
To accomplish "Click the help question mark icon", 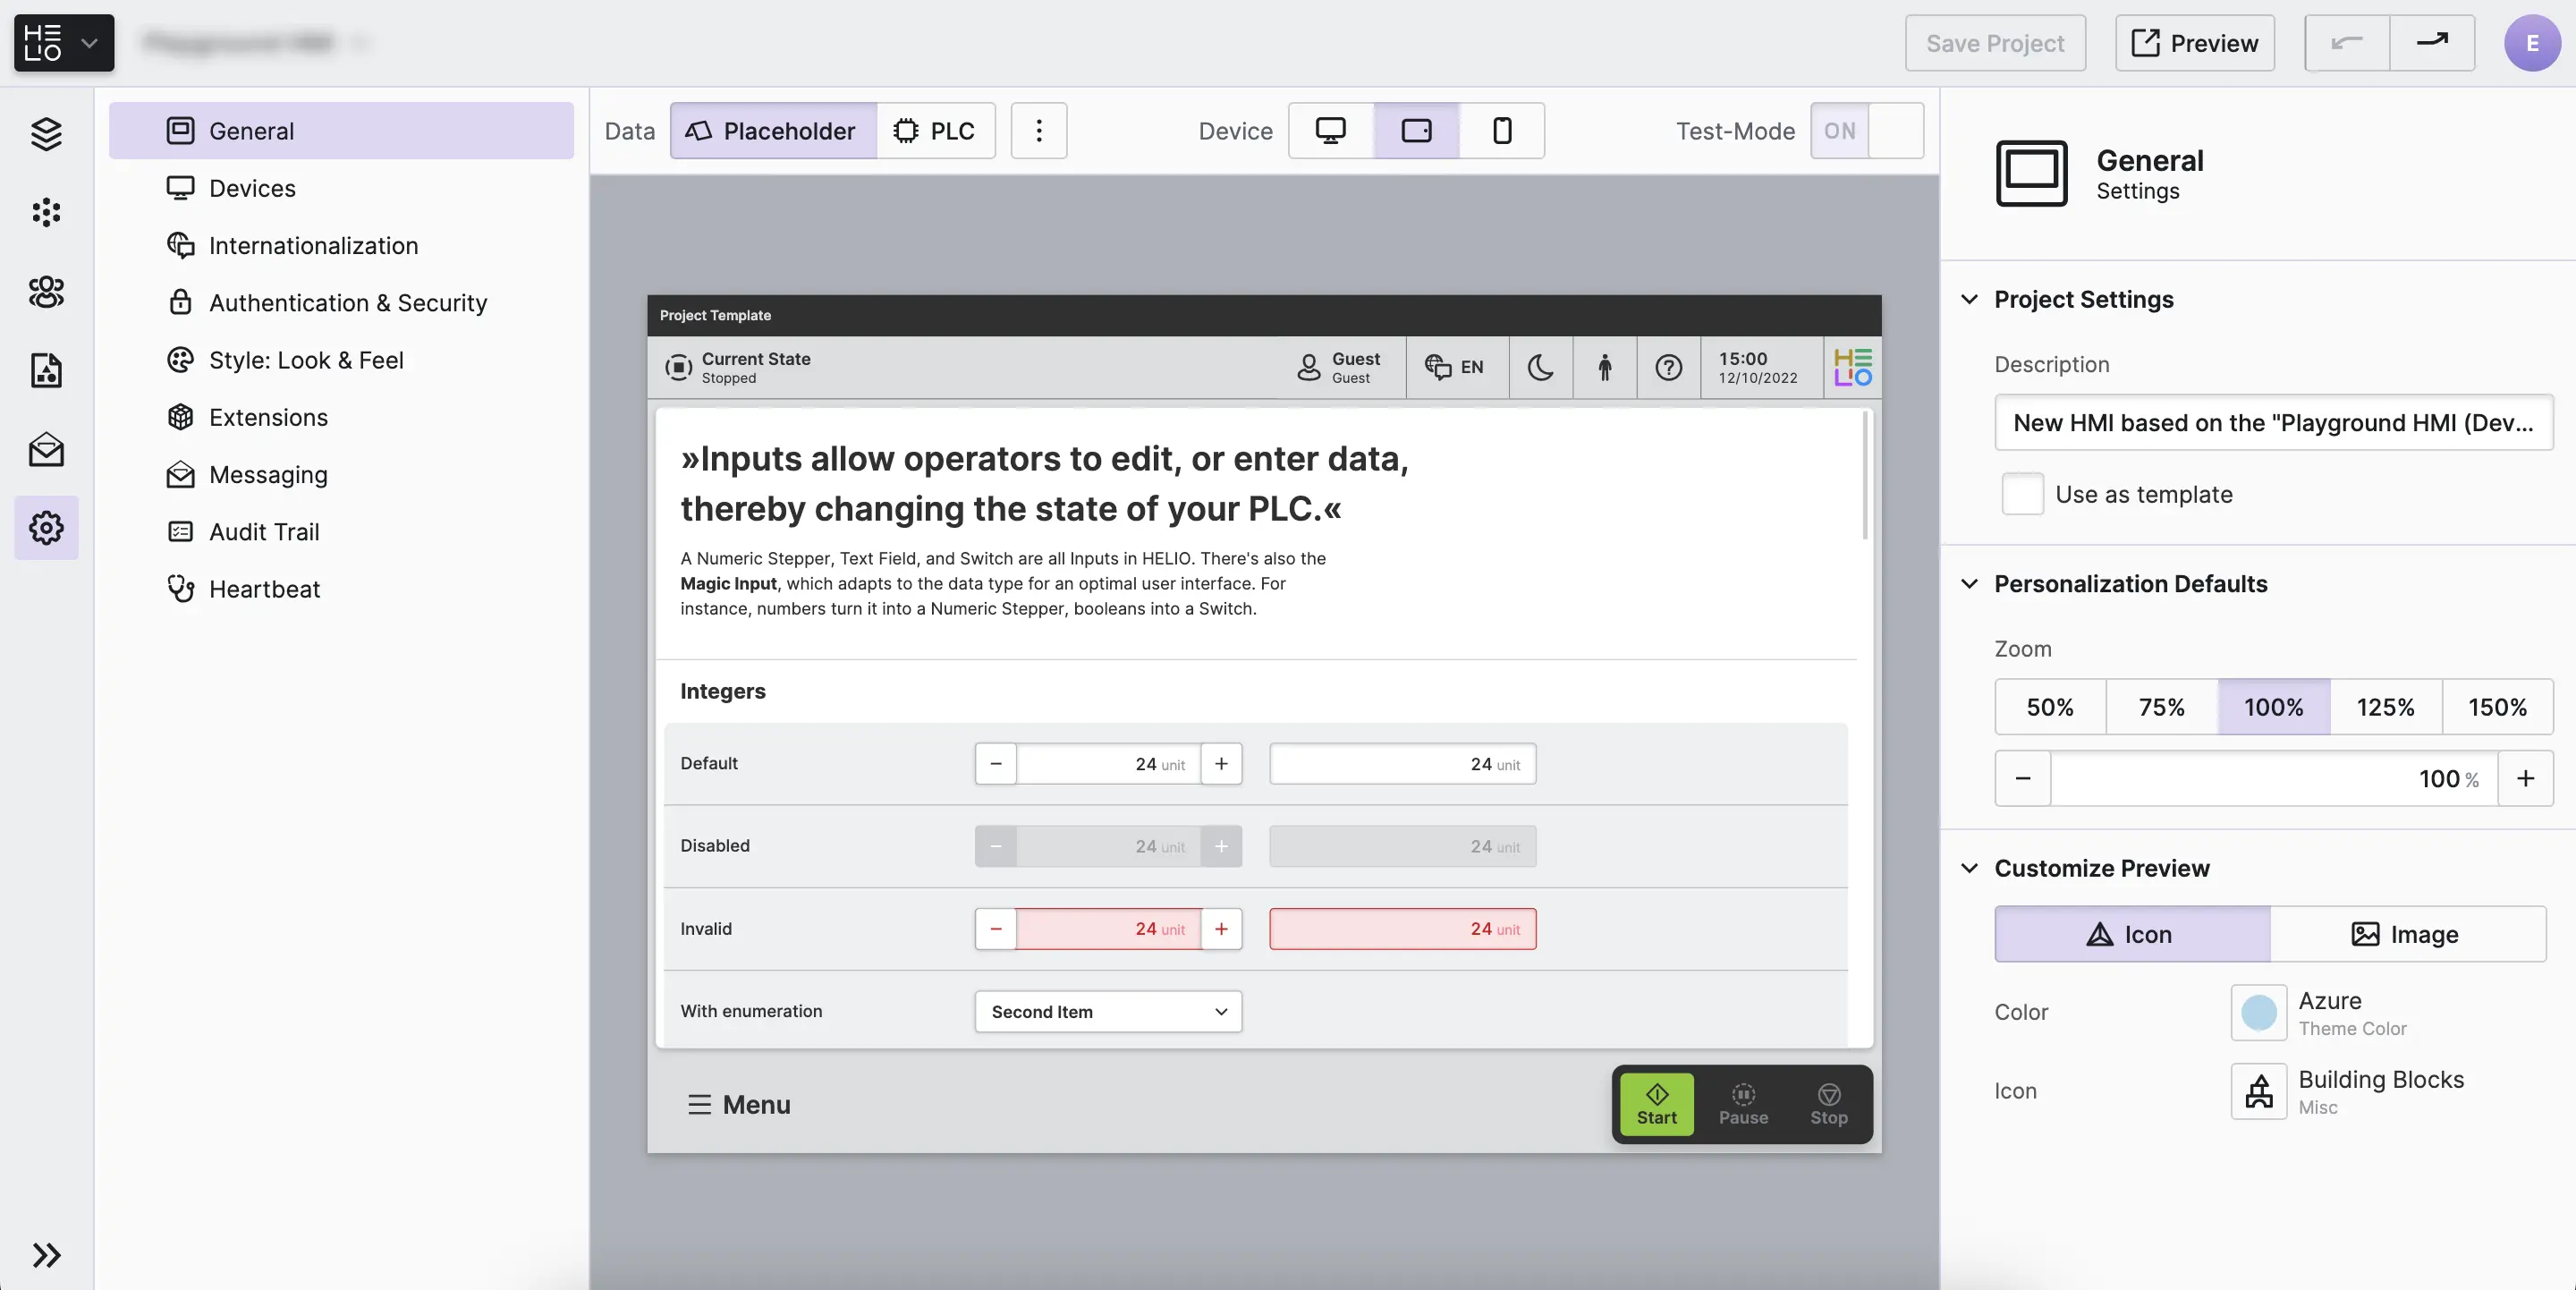I will (x=1668, y=367).
